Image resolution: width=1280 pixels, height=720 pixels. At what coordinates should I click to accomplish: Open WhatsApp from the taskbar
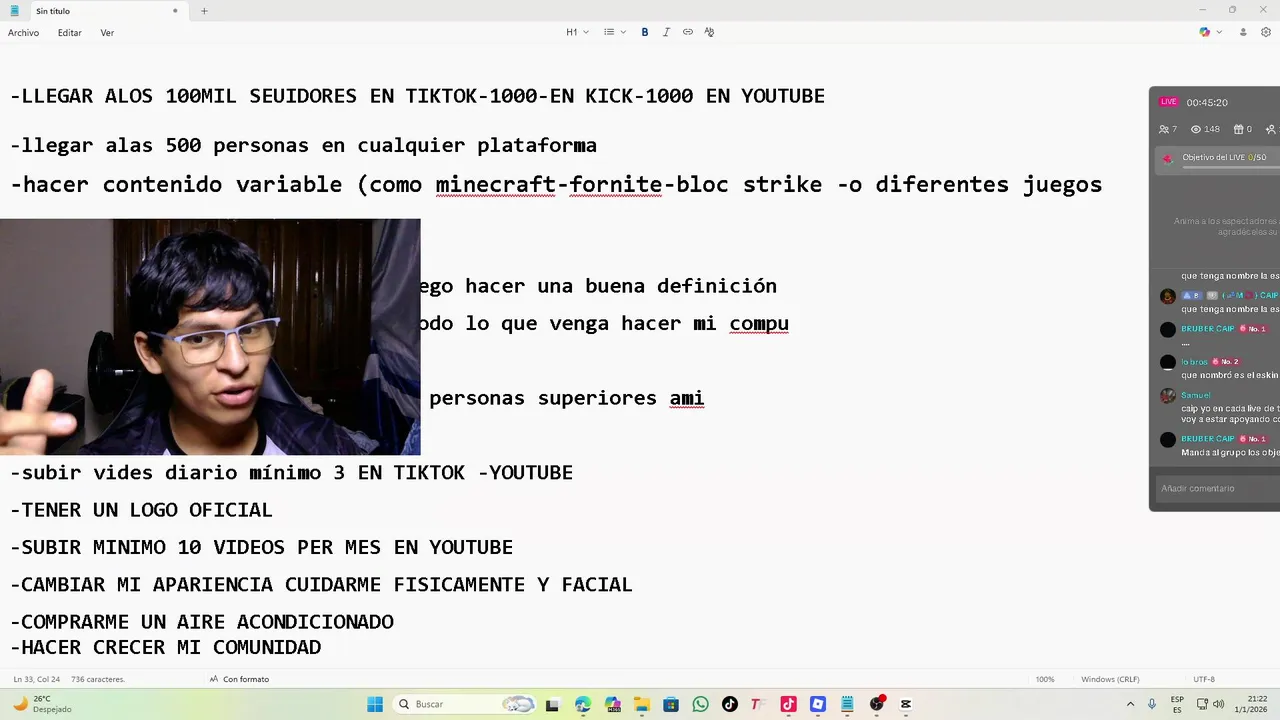point(700,704)
